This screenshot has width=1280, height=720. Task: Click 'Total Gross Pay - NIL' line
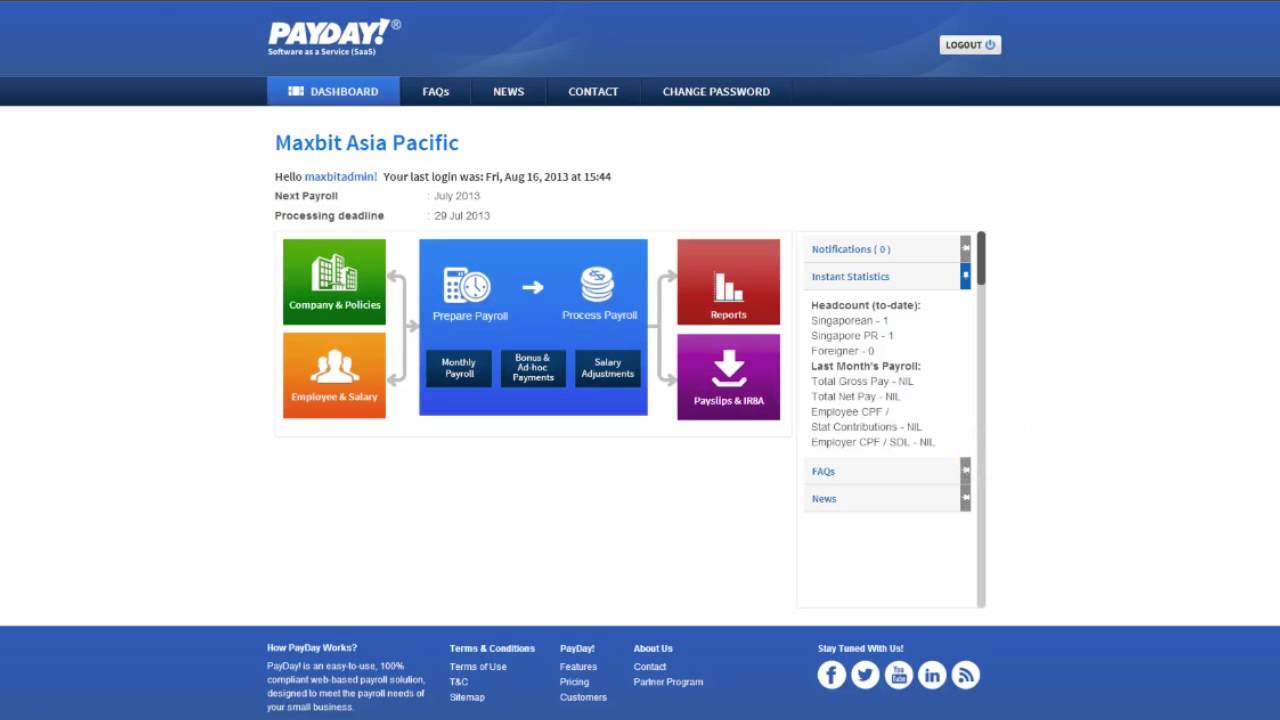tap(862, 381)
